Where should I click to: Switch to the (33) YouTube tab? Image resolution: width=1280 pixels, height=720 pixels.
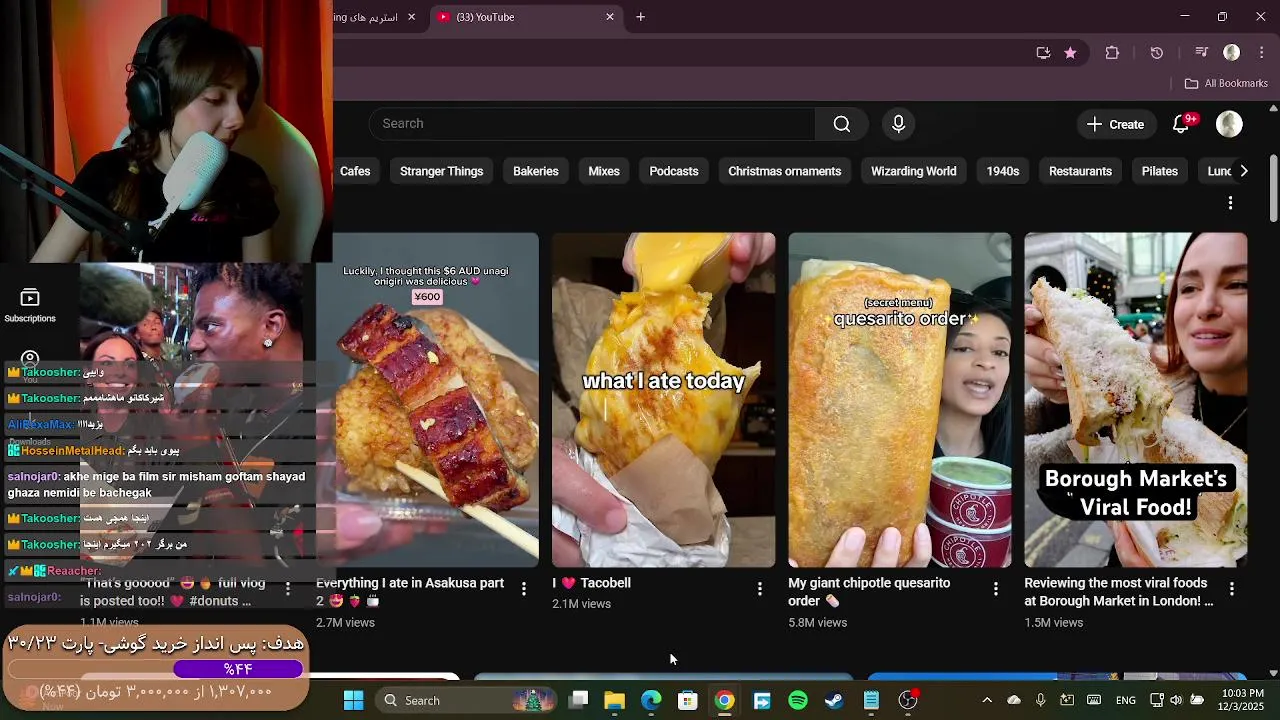pyautogui.click(x=525, y=17)
